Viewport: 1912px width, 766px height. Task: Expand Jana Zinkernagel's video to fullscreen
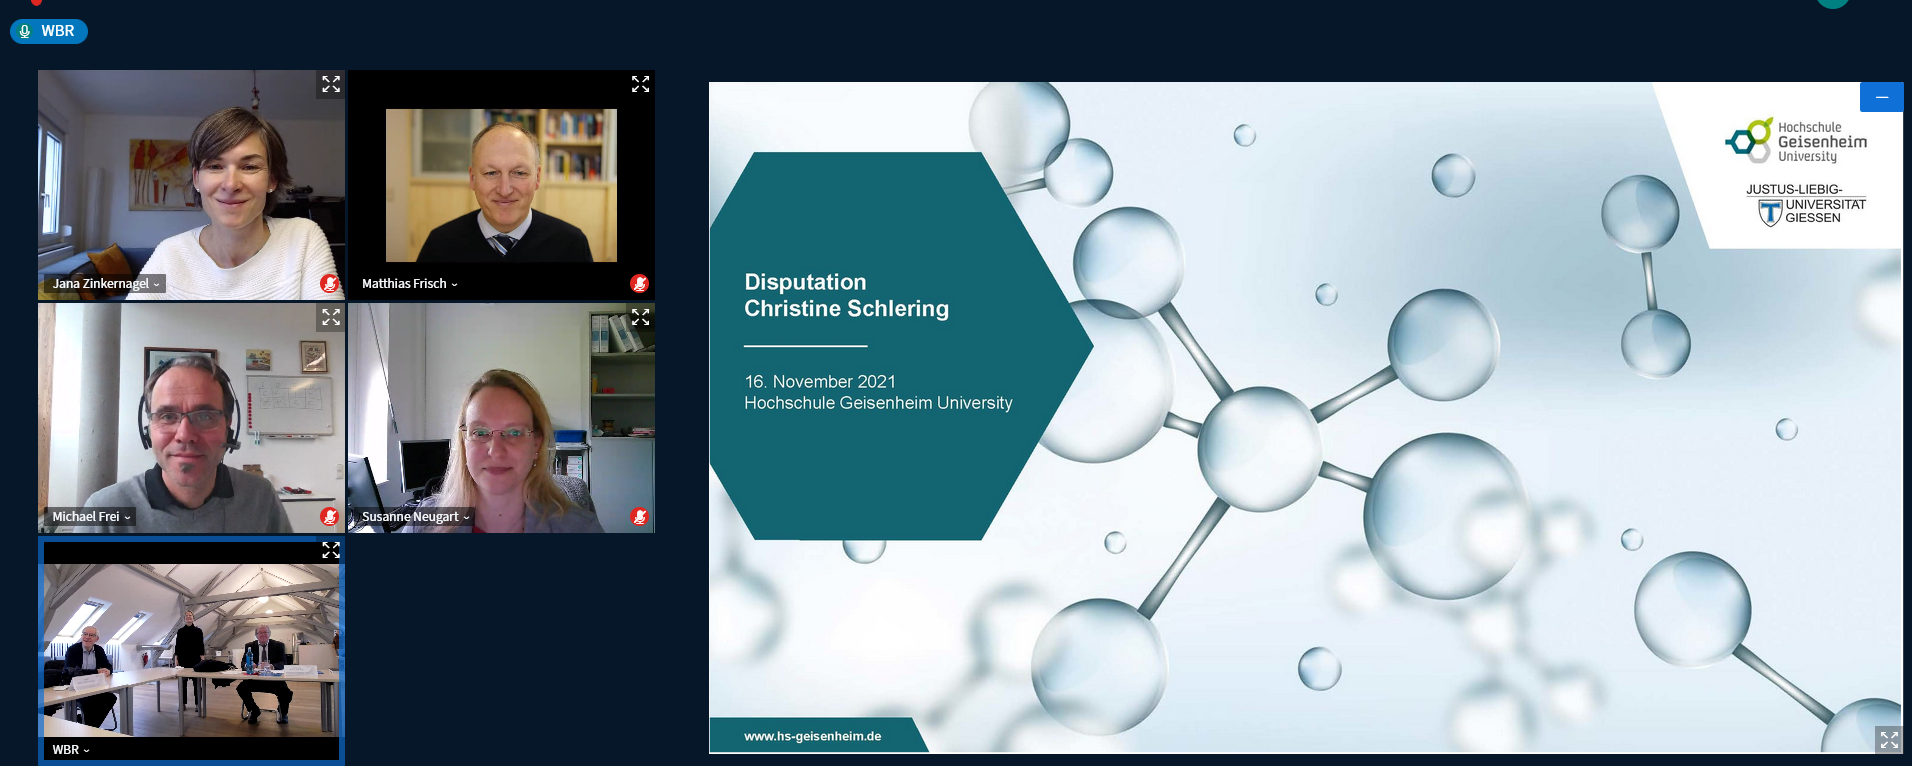pyautogui.click(x=331, y=84)
